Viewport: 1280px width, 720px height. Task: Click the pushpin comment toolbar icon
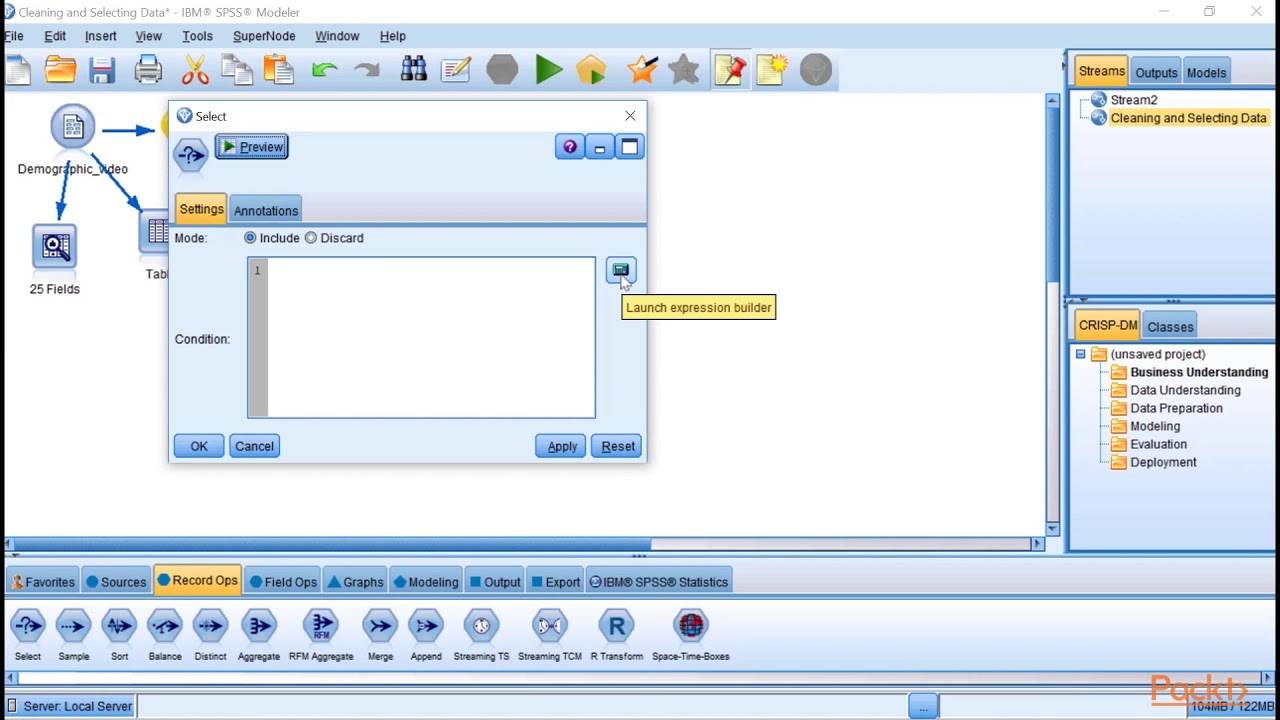pyautogui.click(x=730, y=70)
